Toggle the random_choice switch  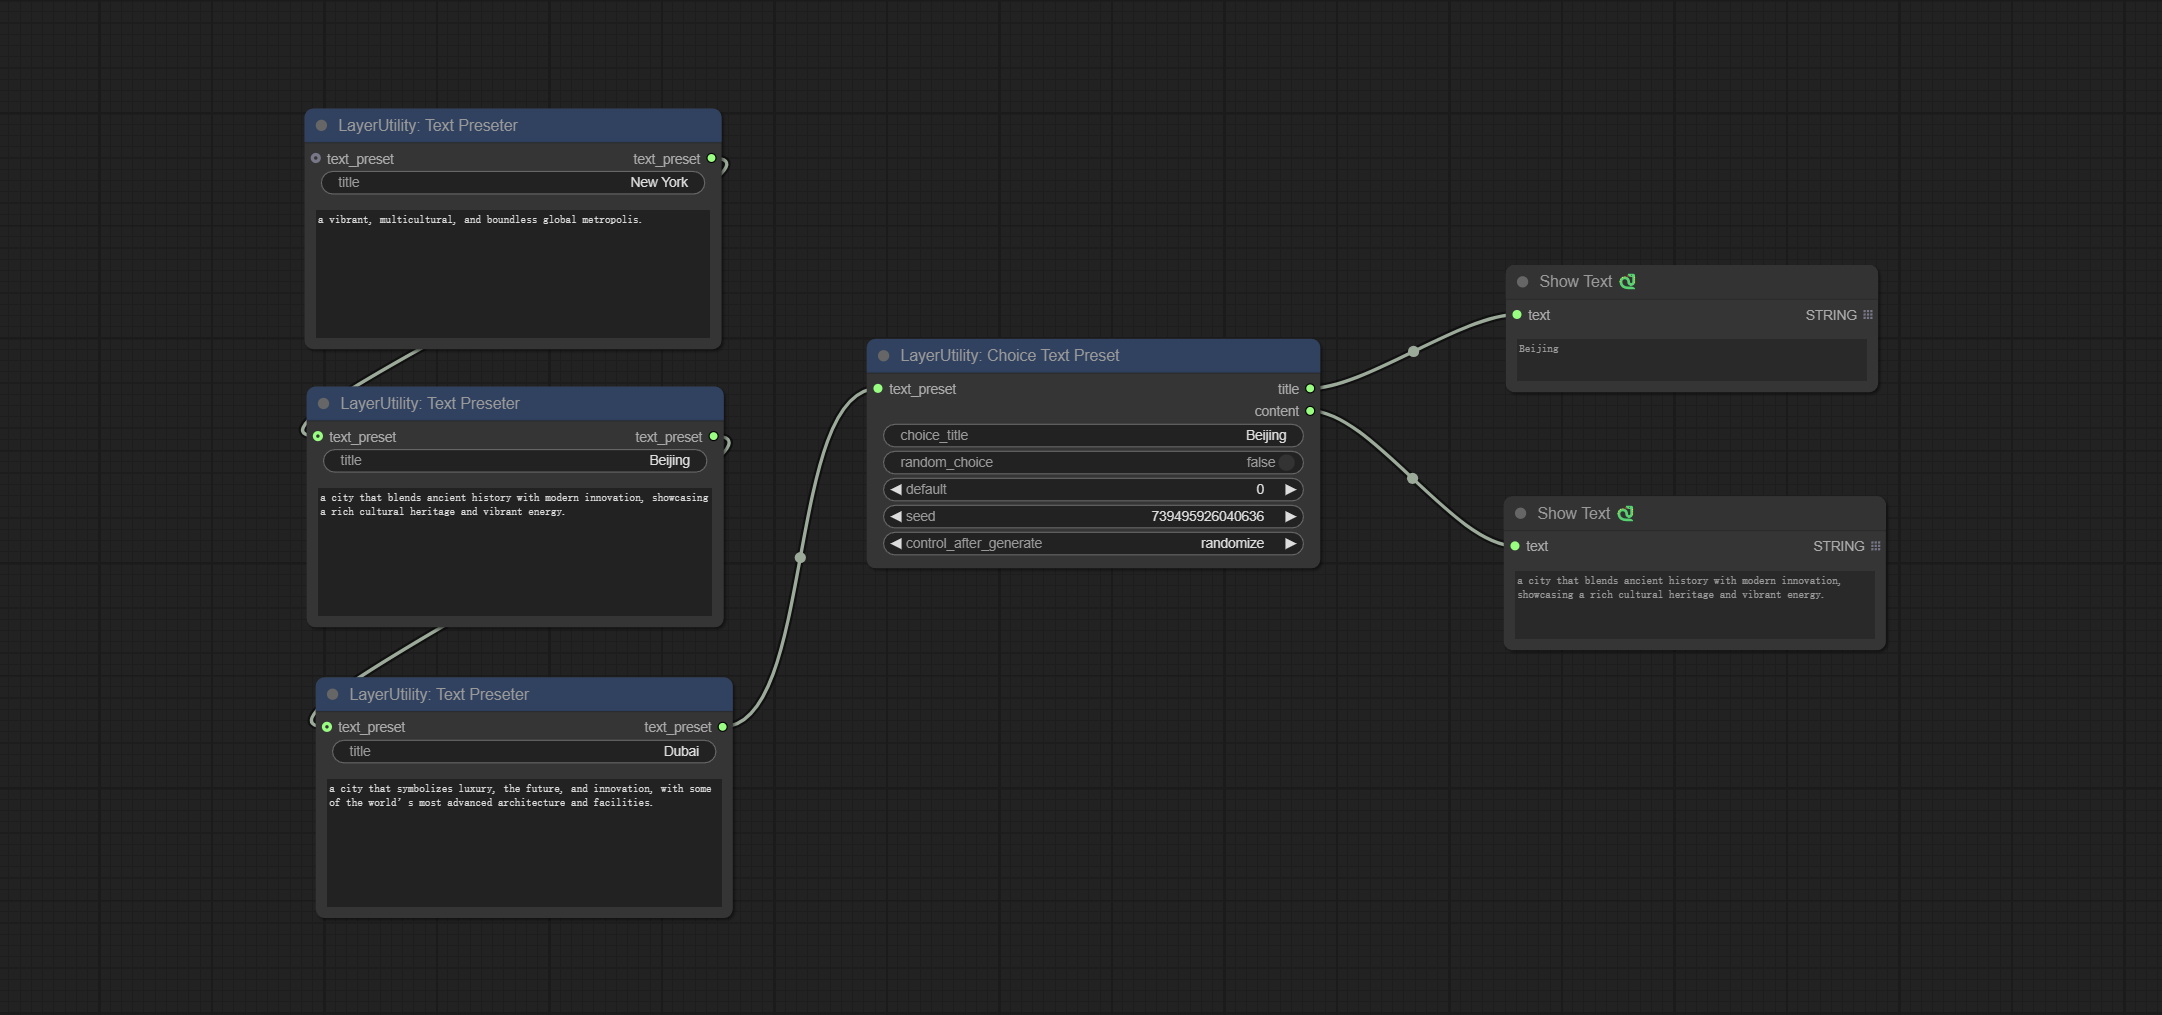click(1286, 462)
